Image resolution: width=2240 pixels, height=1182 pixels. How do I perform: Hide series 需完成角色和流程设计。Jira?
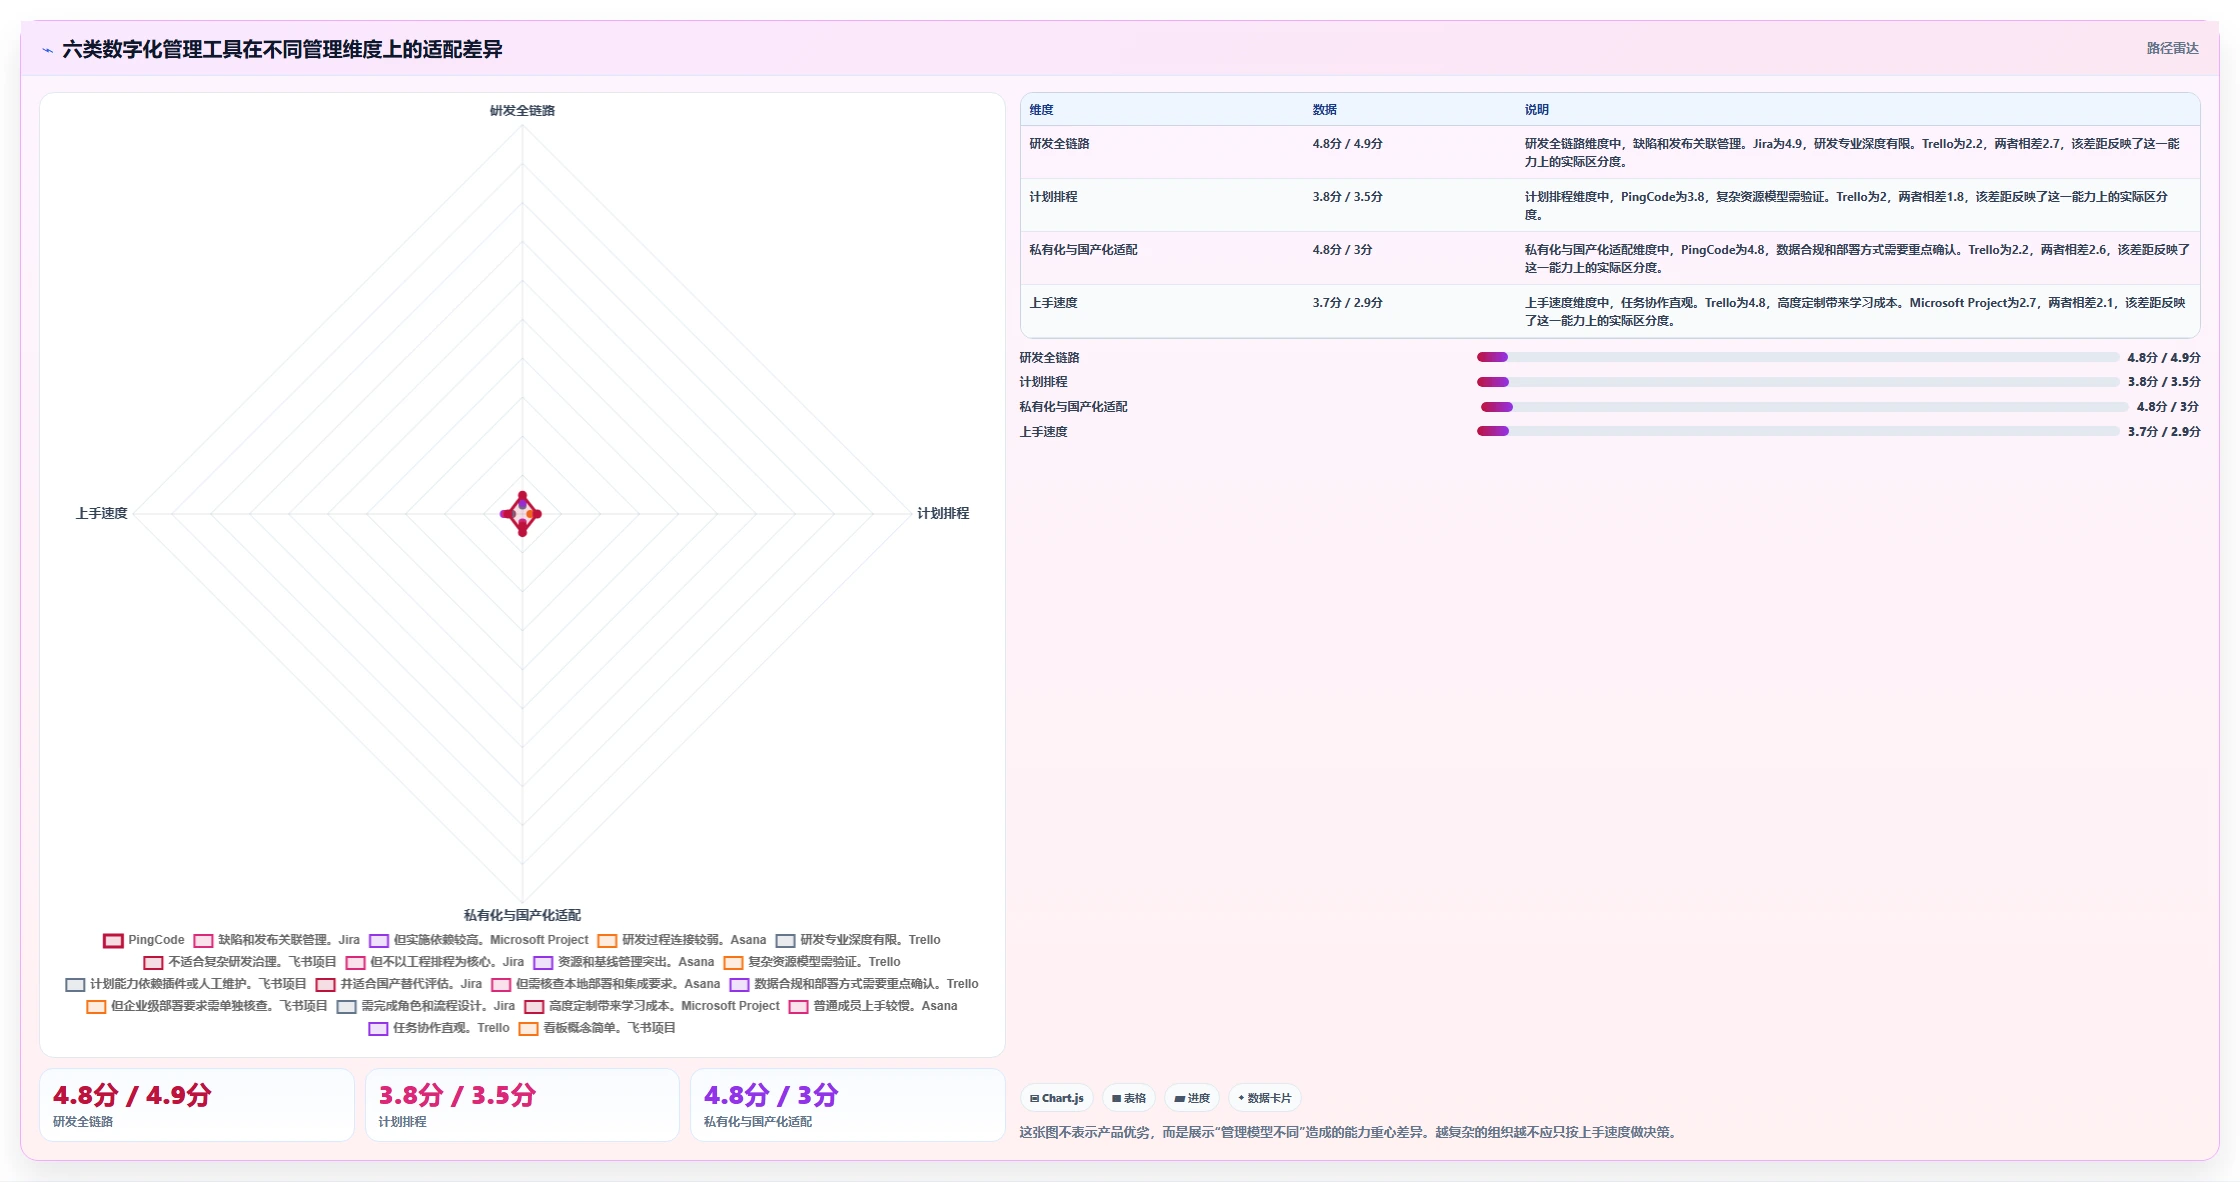click(426, 1006)
